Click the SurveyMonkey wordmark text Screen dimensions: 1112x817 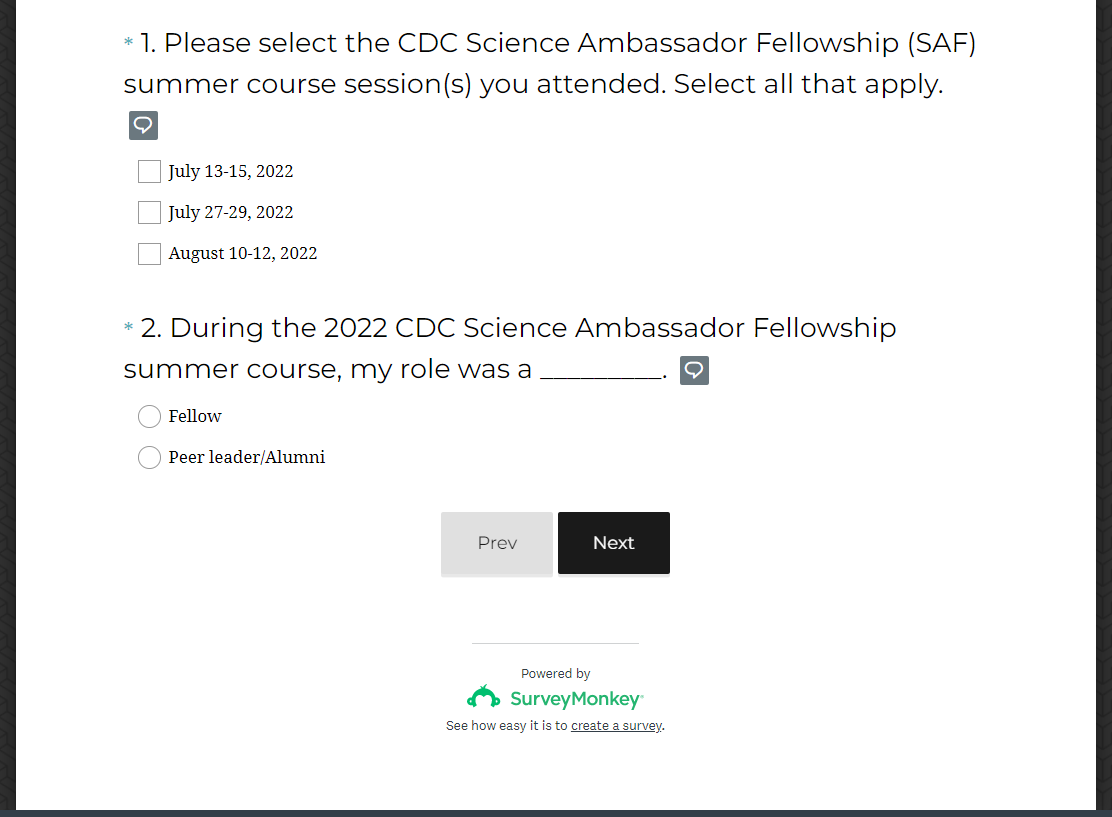(x=576, y=699)
